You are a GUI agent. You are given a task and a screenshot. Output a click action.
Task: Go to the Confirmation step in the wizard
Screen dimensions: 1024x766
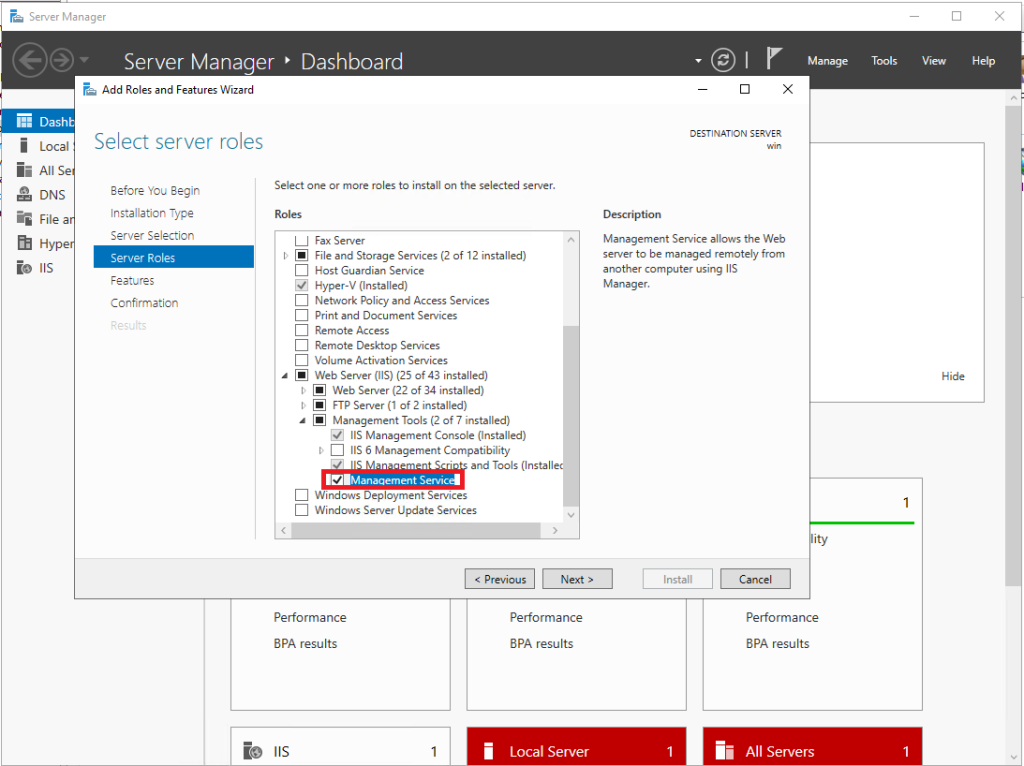pyautogui.click(x=144, y=302)
